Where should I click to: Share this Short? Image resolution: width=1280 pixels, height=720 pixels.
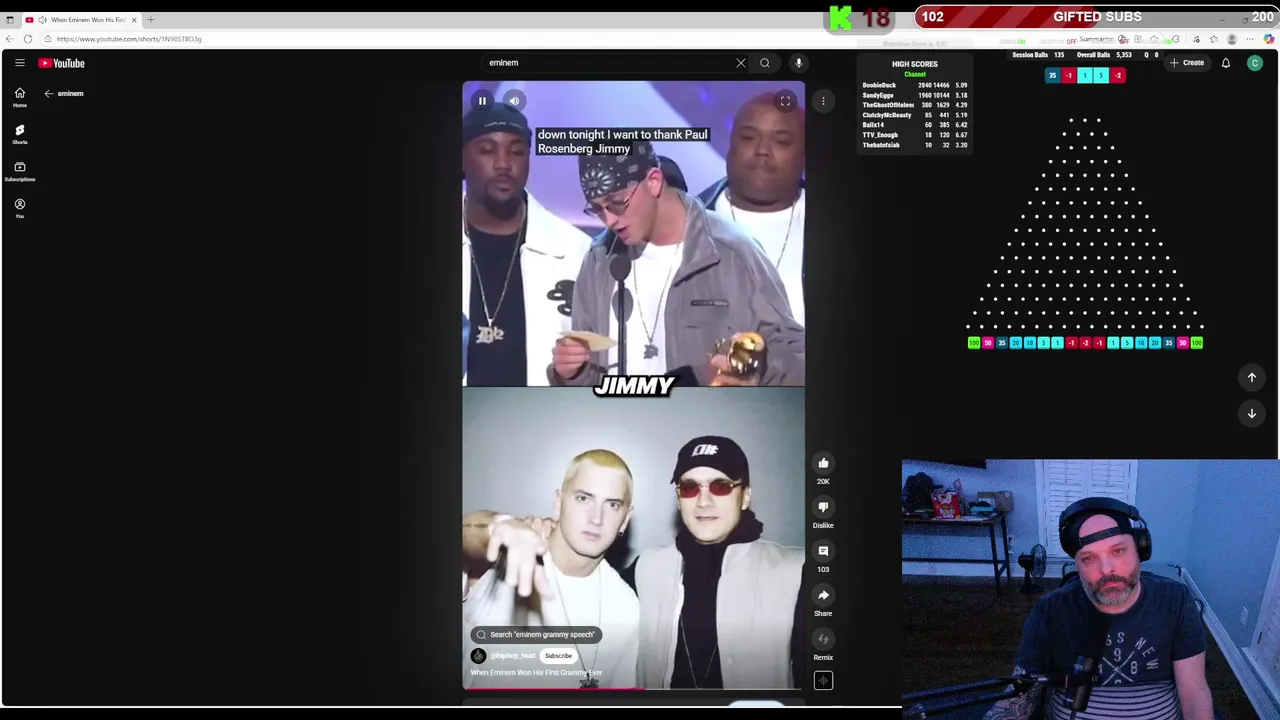tap(823, 595)
